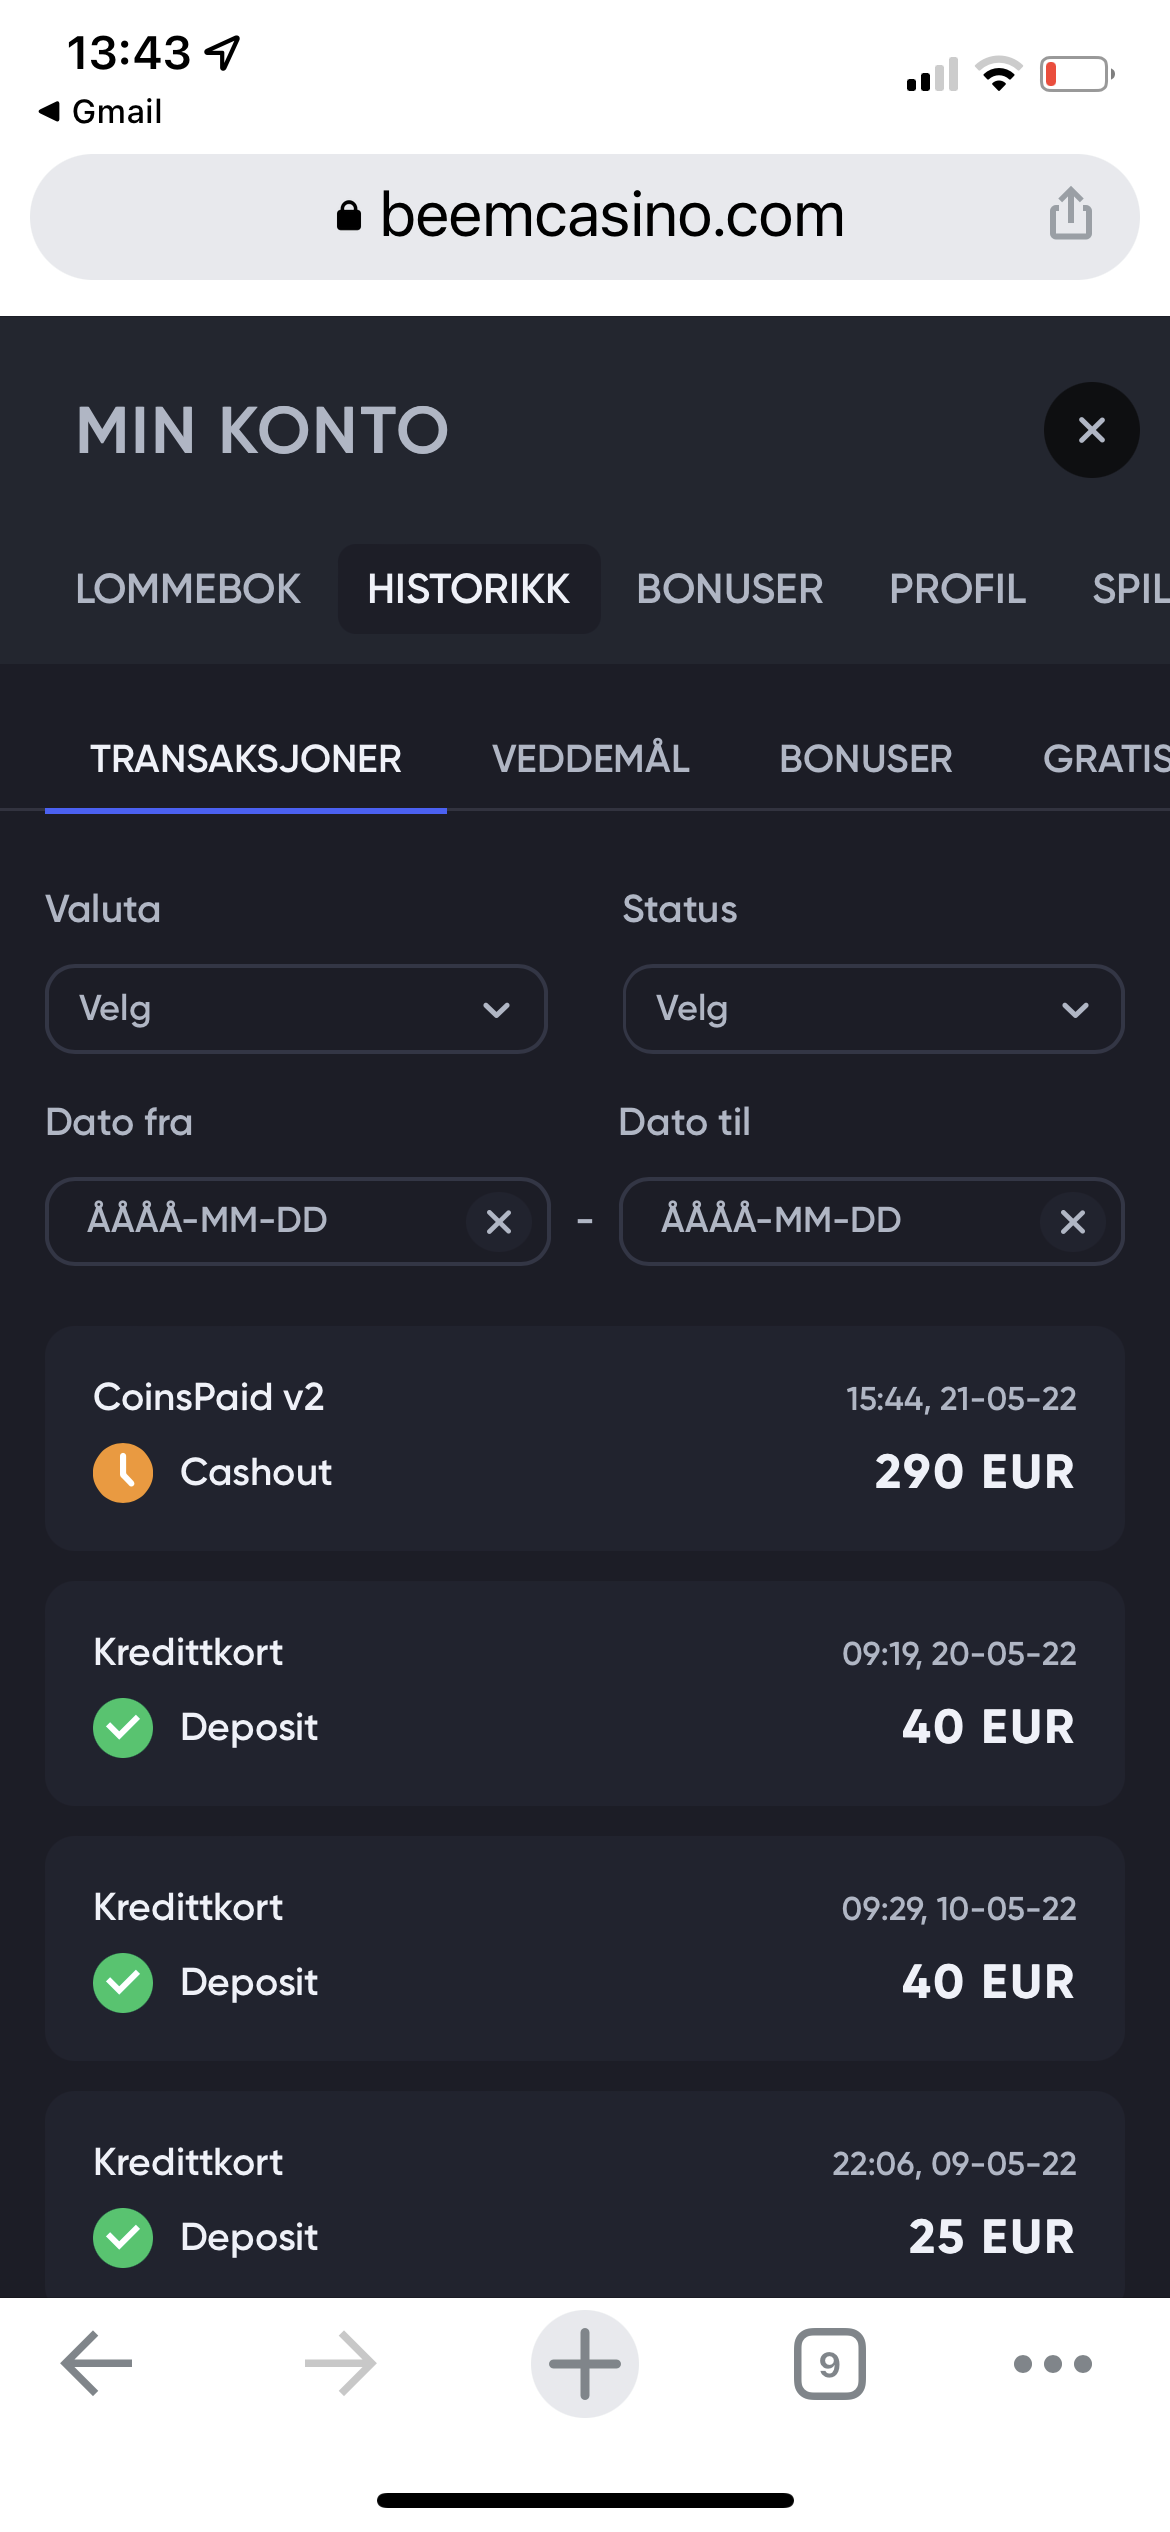The image size is (1170, 2532).
Task: Switch to the Lommebok tab
Action: pyautogui.click(x=188, y=589)
